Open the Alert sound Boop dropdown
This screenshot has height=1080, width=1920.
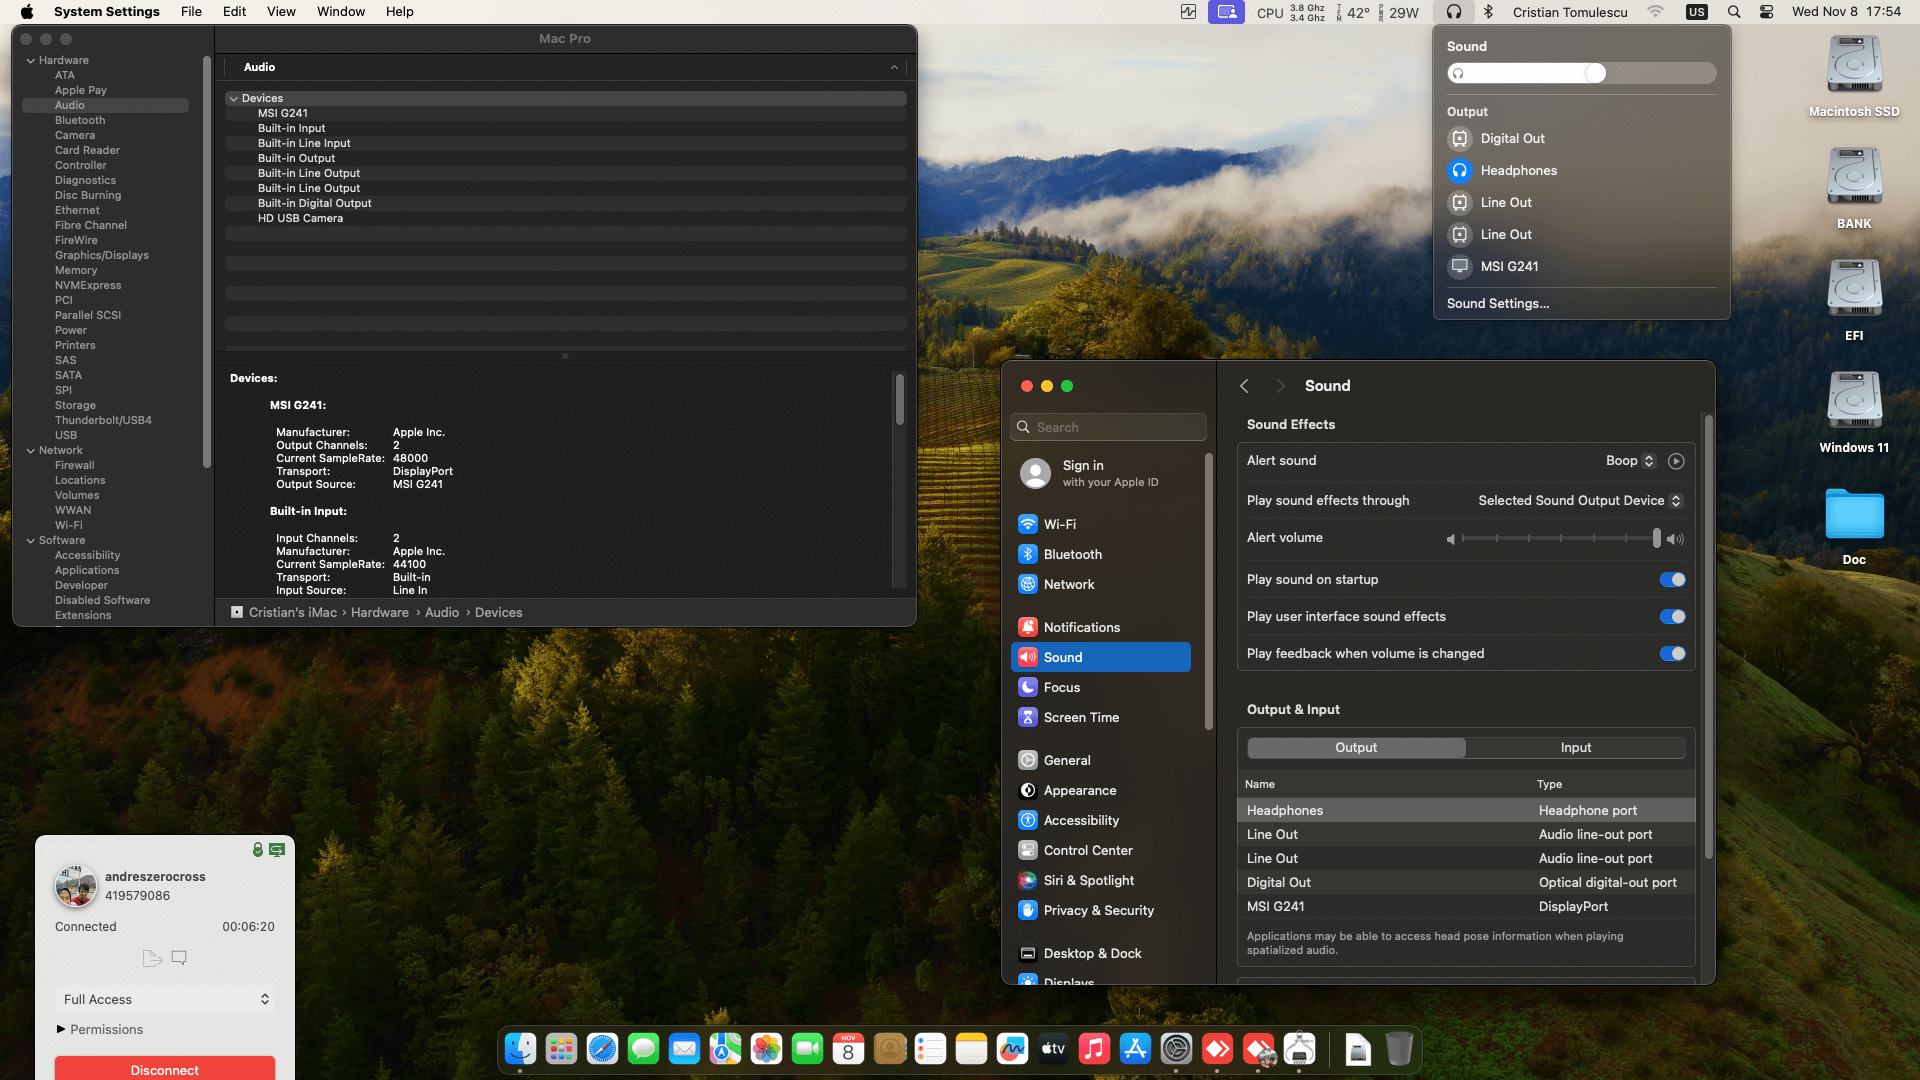tap(1630, 461)
